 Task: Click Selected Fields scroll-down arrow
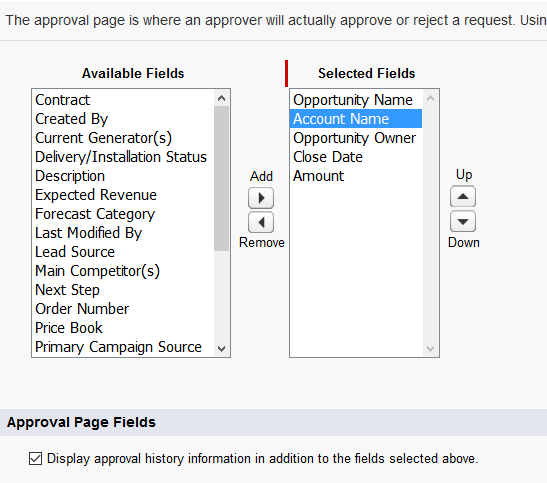click(430, 348)
